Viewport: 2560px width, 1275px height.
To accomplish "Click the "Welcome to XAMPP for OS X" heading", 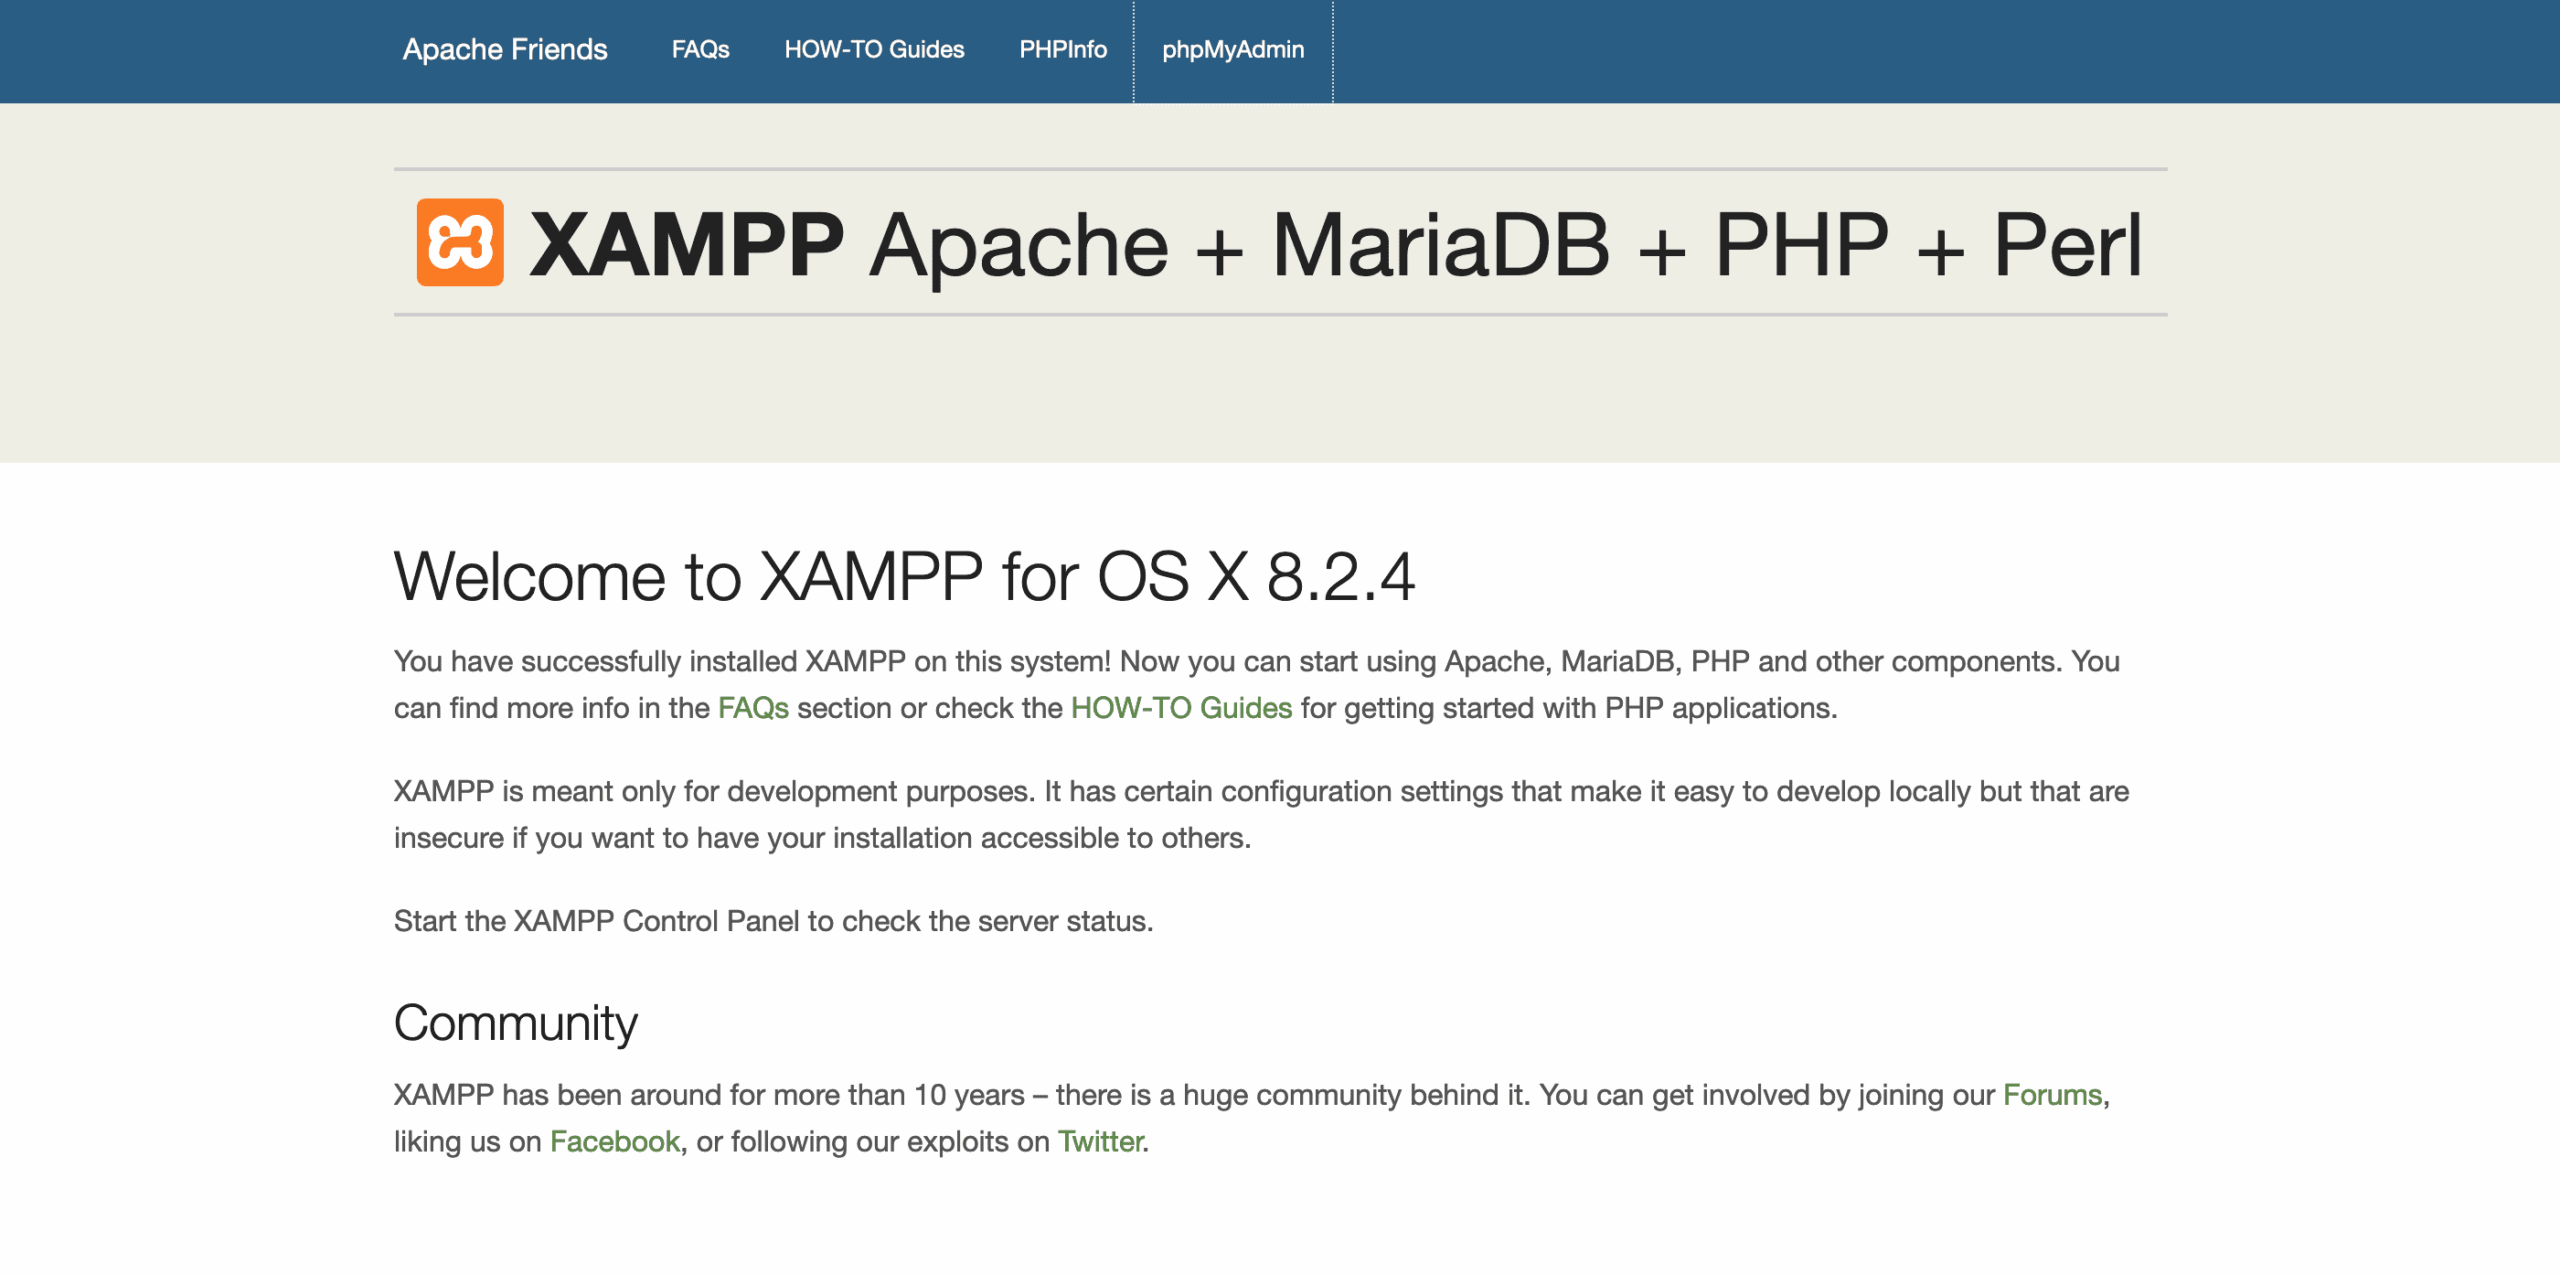I will 904,577.
